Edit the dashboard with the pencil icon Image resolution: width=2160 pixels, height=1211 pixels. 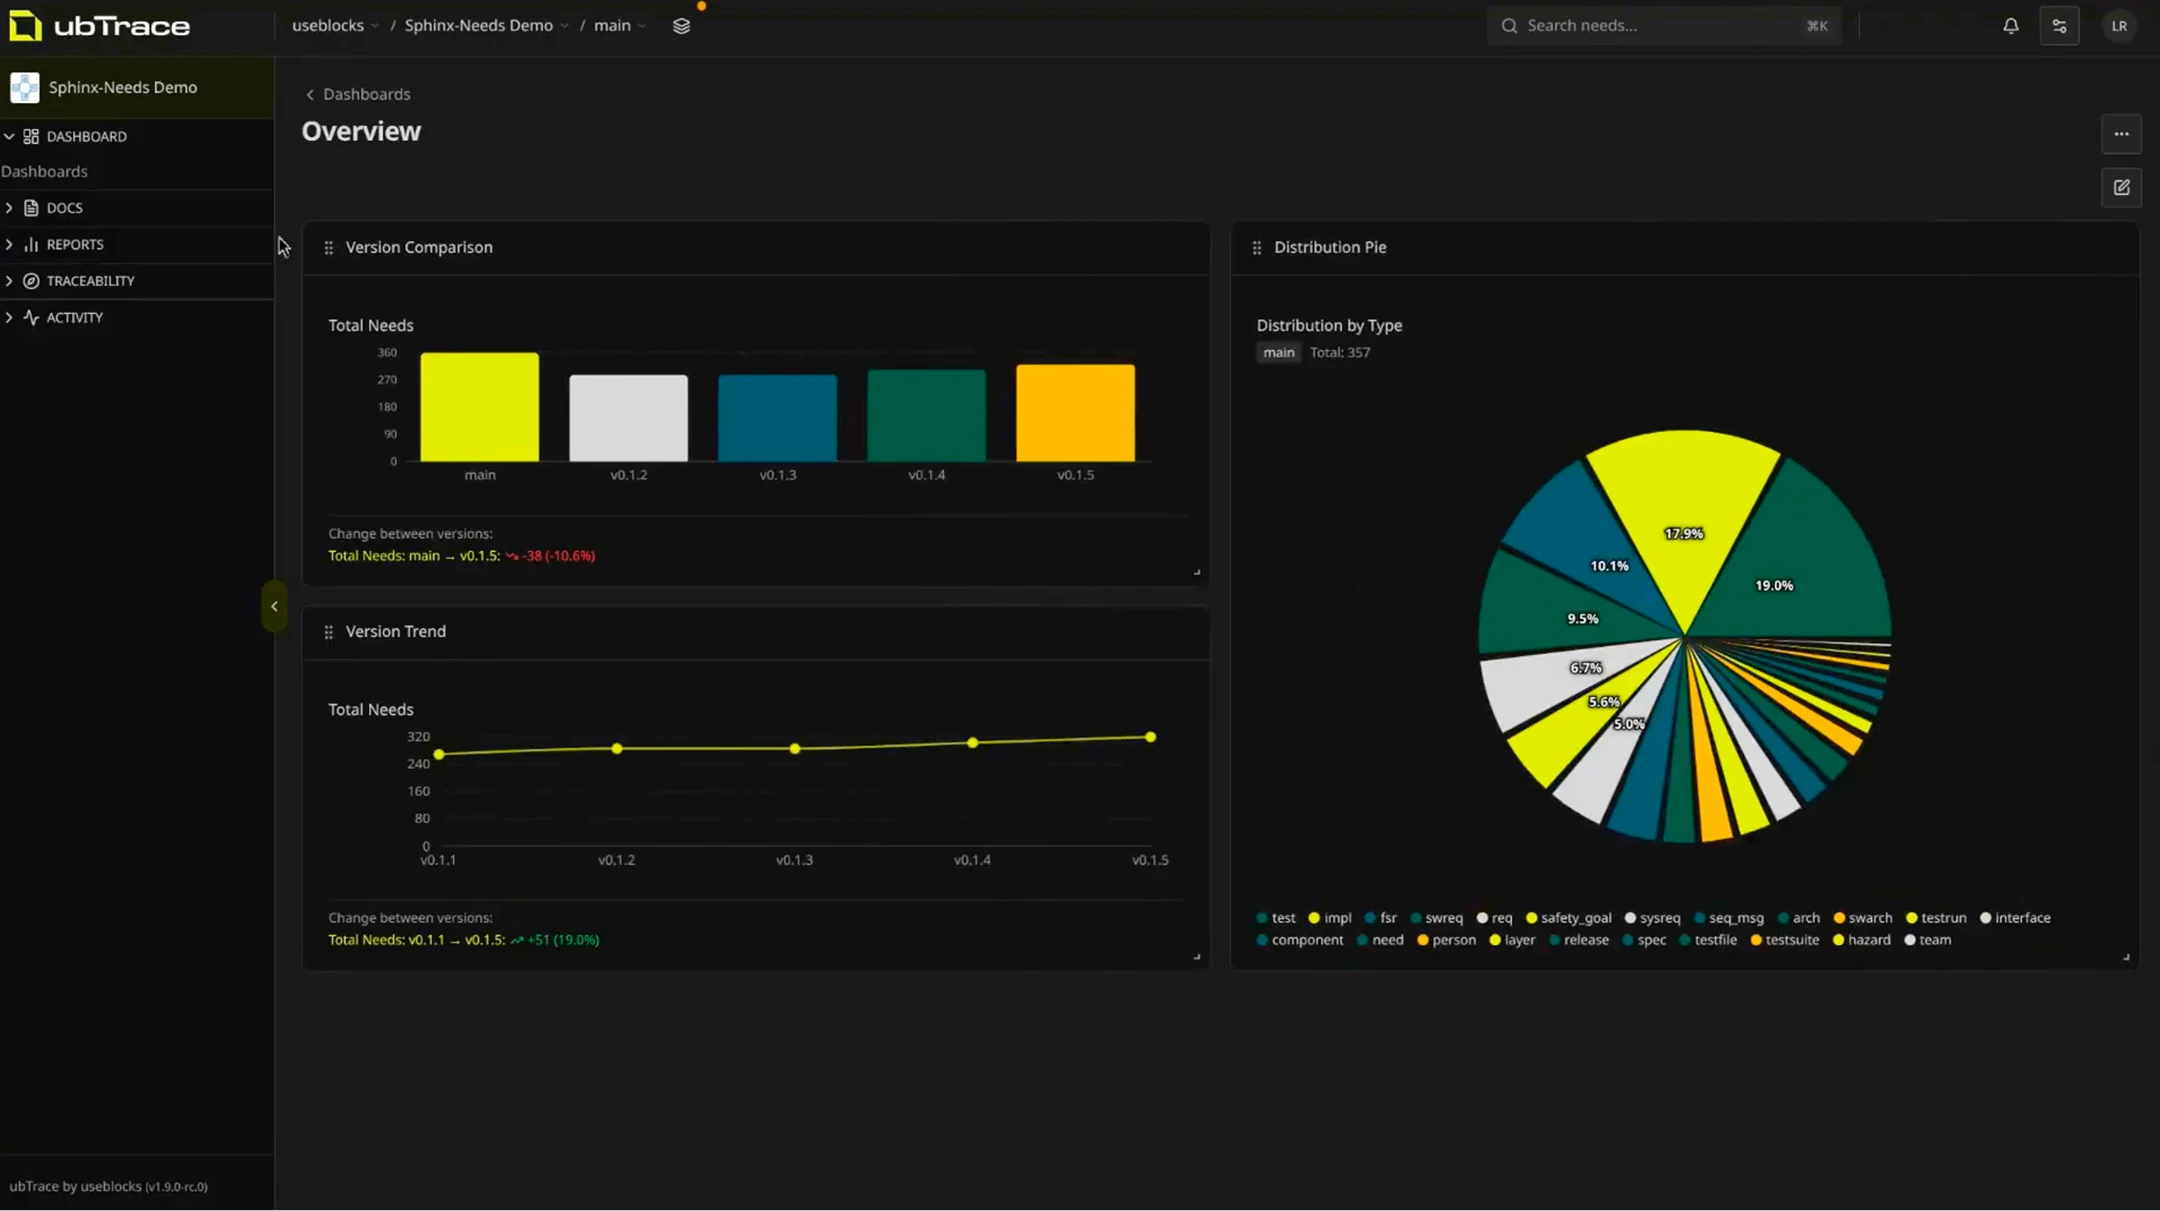click(x=2121, y=187)
